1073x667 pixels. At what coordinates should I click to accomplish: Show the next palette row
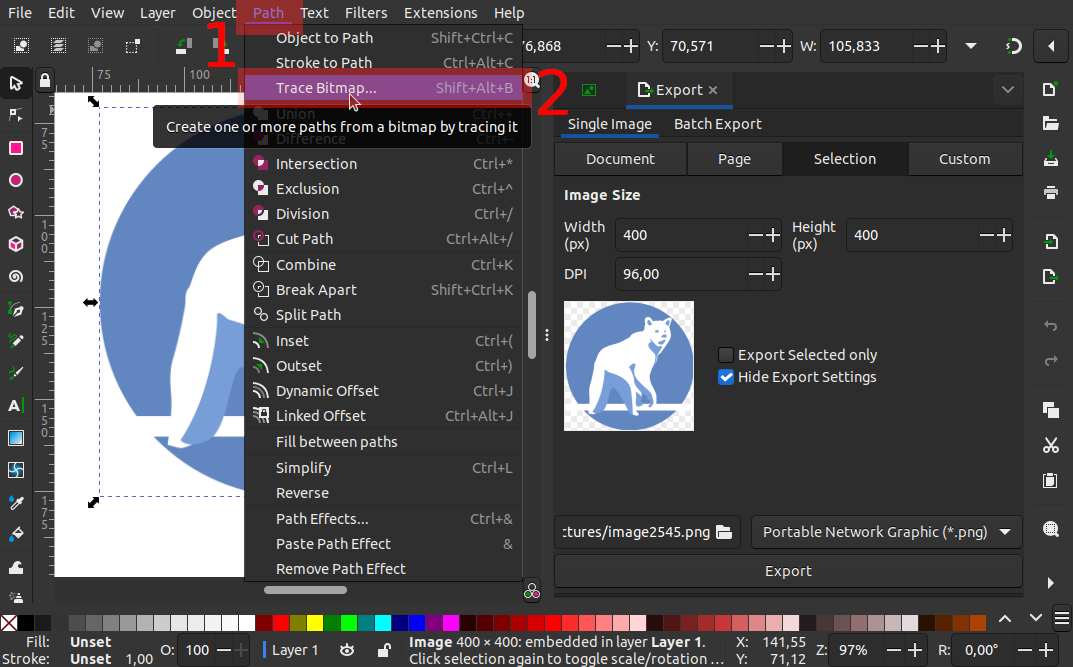[1035, 618]
